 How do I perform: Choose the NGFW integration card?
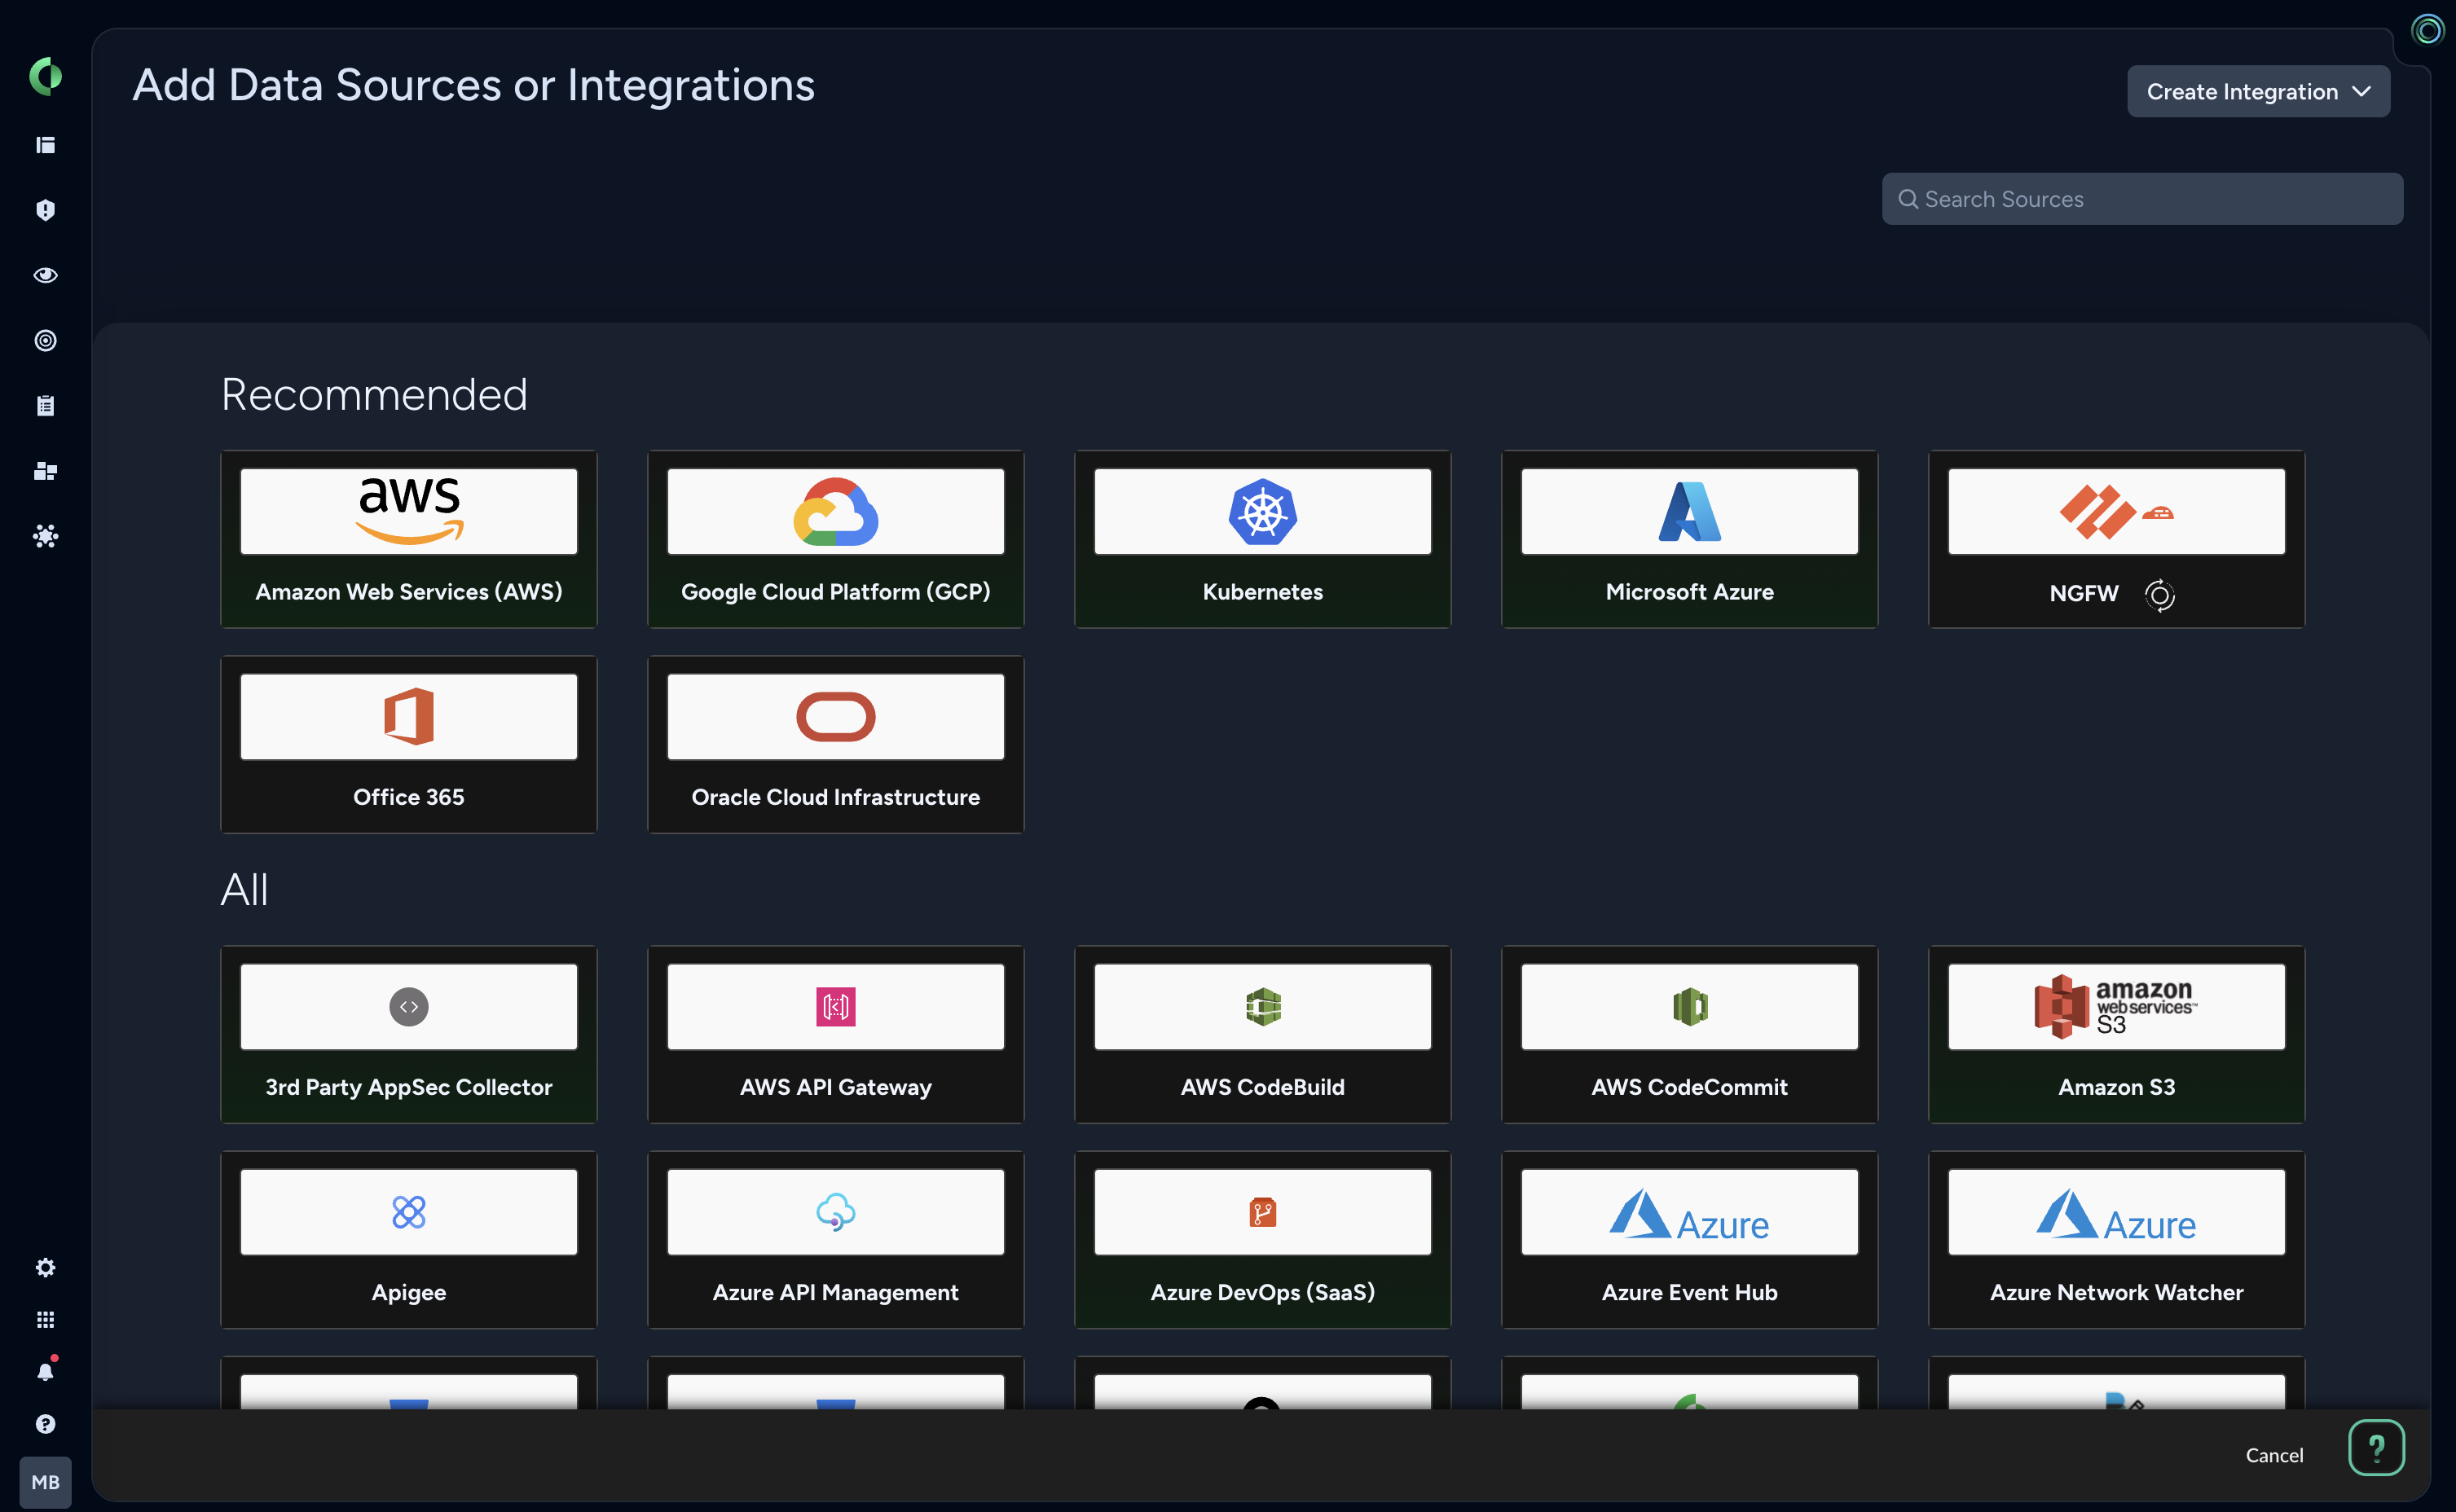[2116, 539]
